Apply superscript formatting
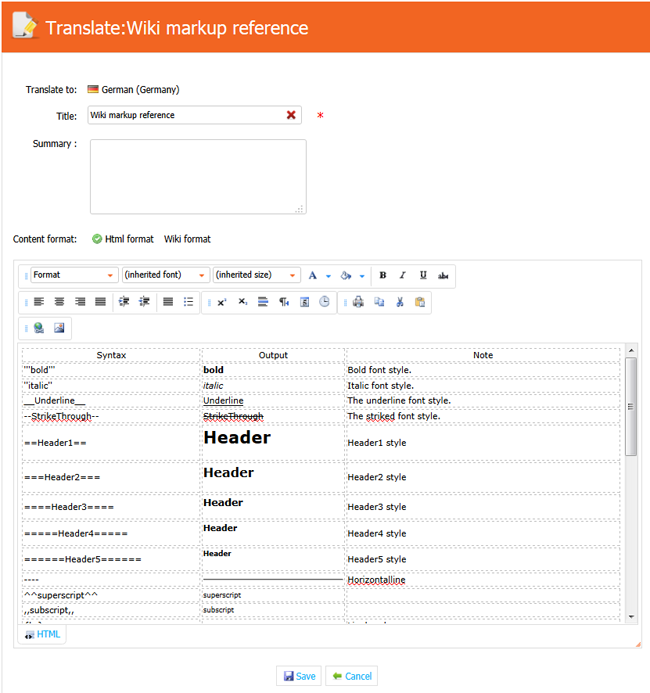 pyautogui.click(x=222, y=302)
